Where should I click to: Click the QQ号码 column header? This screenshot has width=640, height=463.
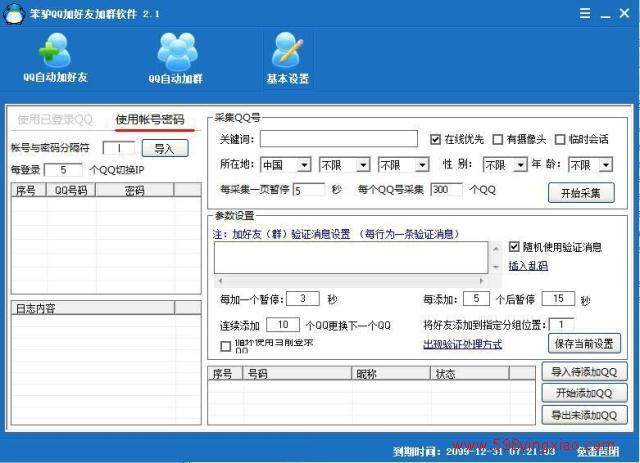point(71,190)
